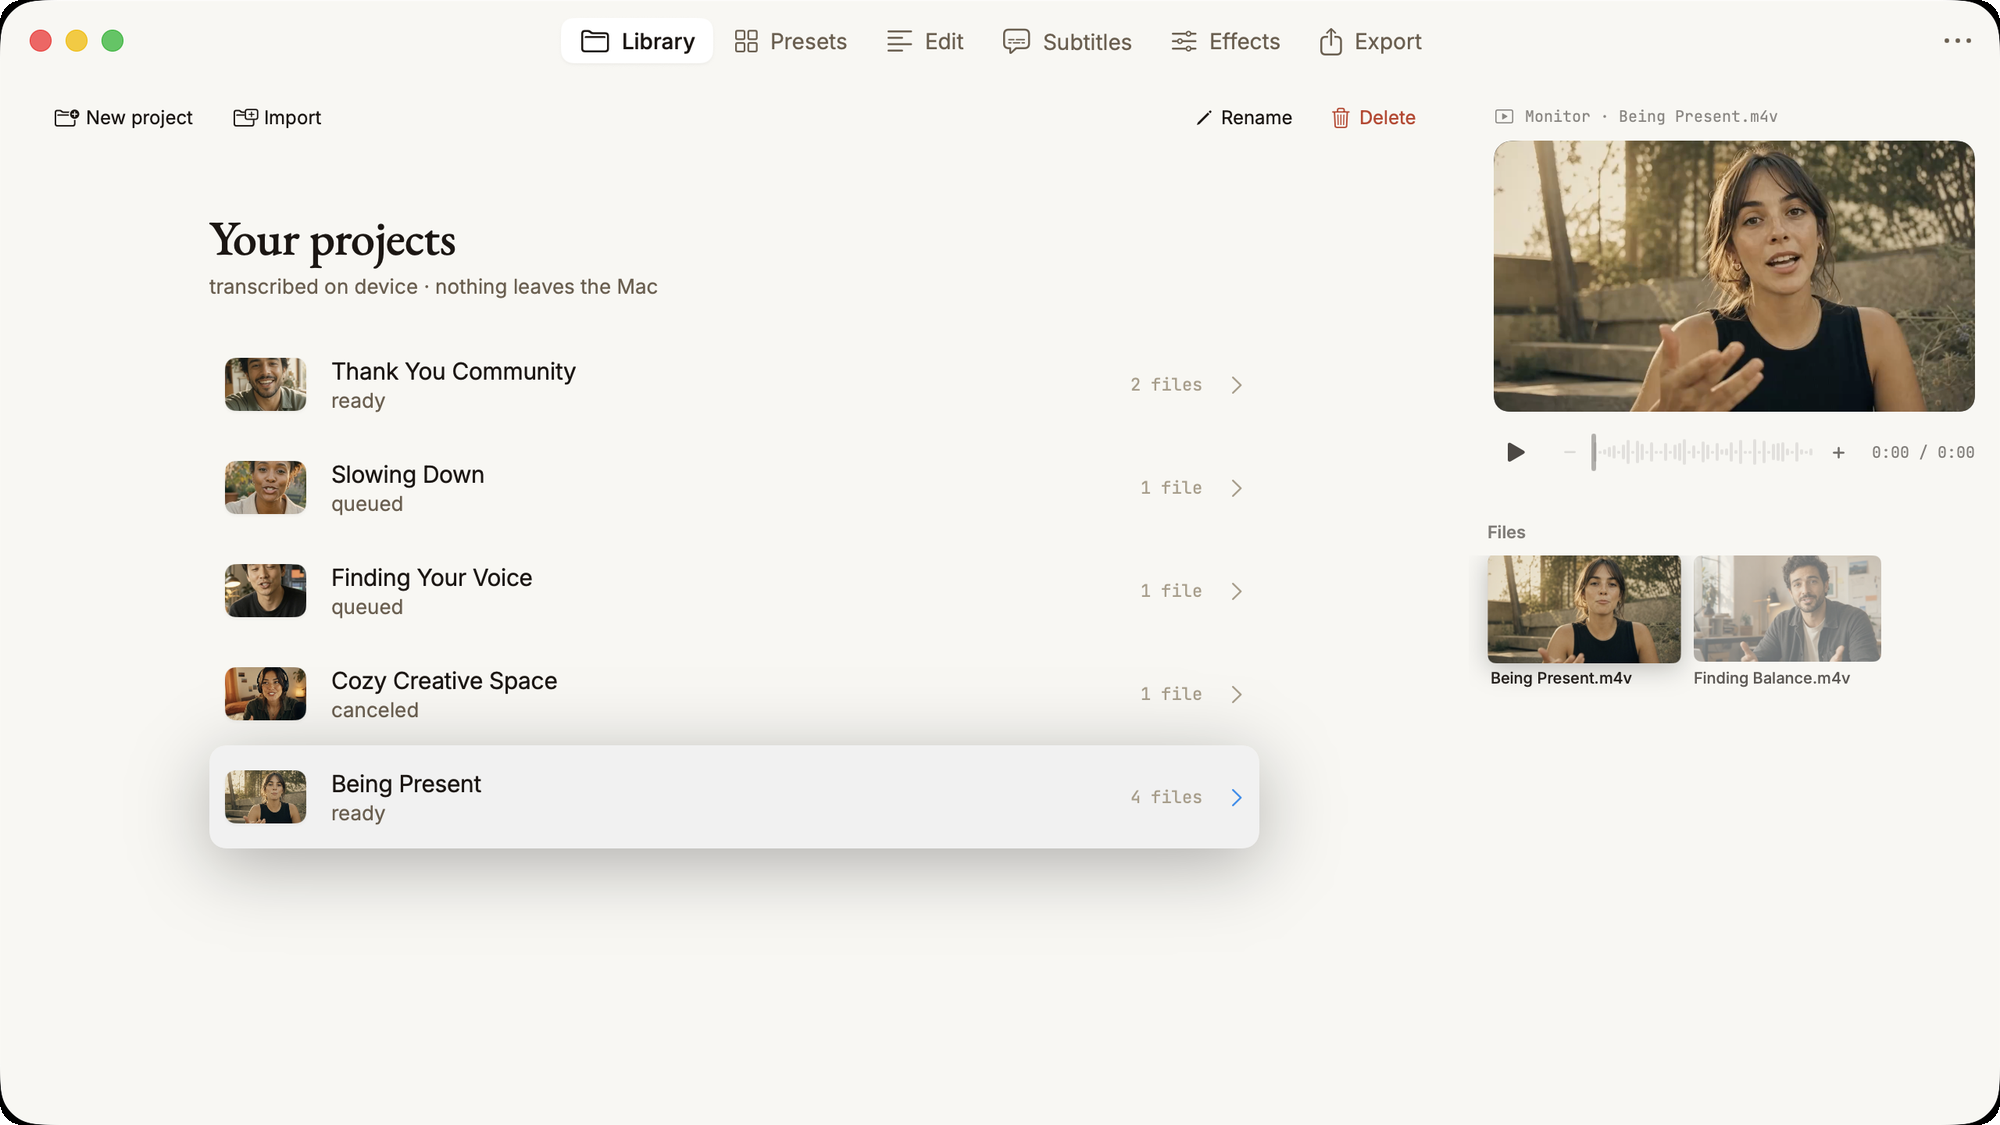The width and height of the screenshot is (2000, 1125).
Task: Switch to the Edit tab
Action: (925, 41)
